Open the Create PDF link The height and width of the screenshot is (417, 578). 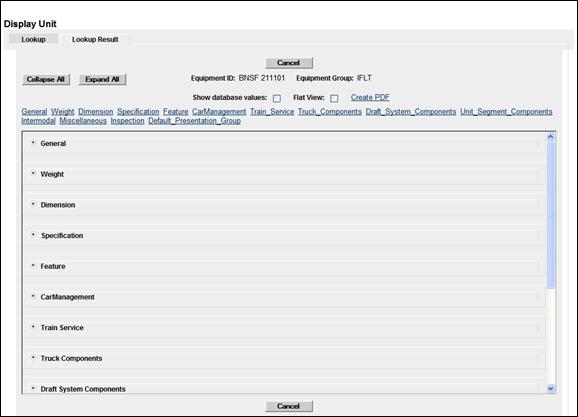pos(370,97)
